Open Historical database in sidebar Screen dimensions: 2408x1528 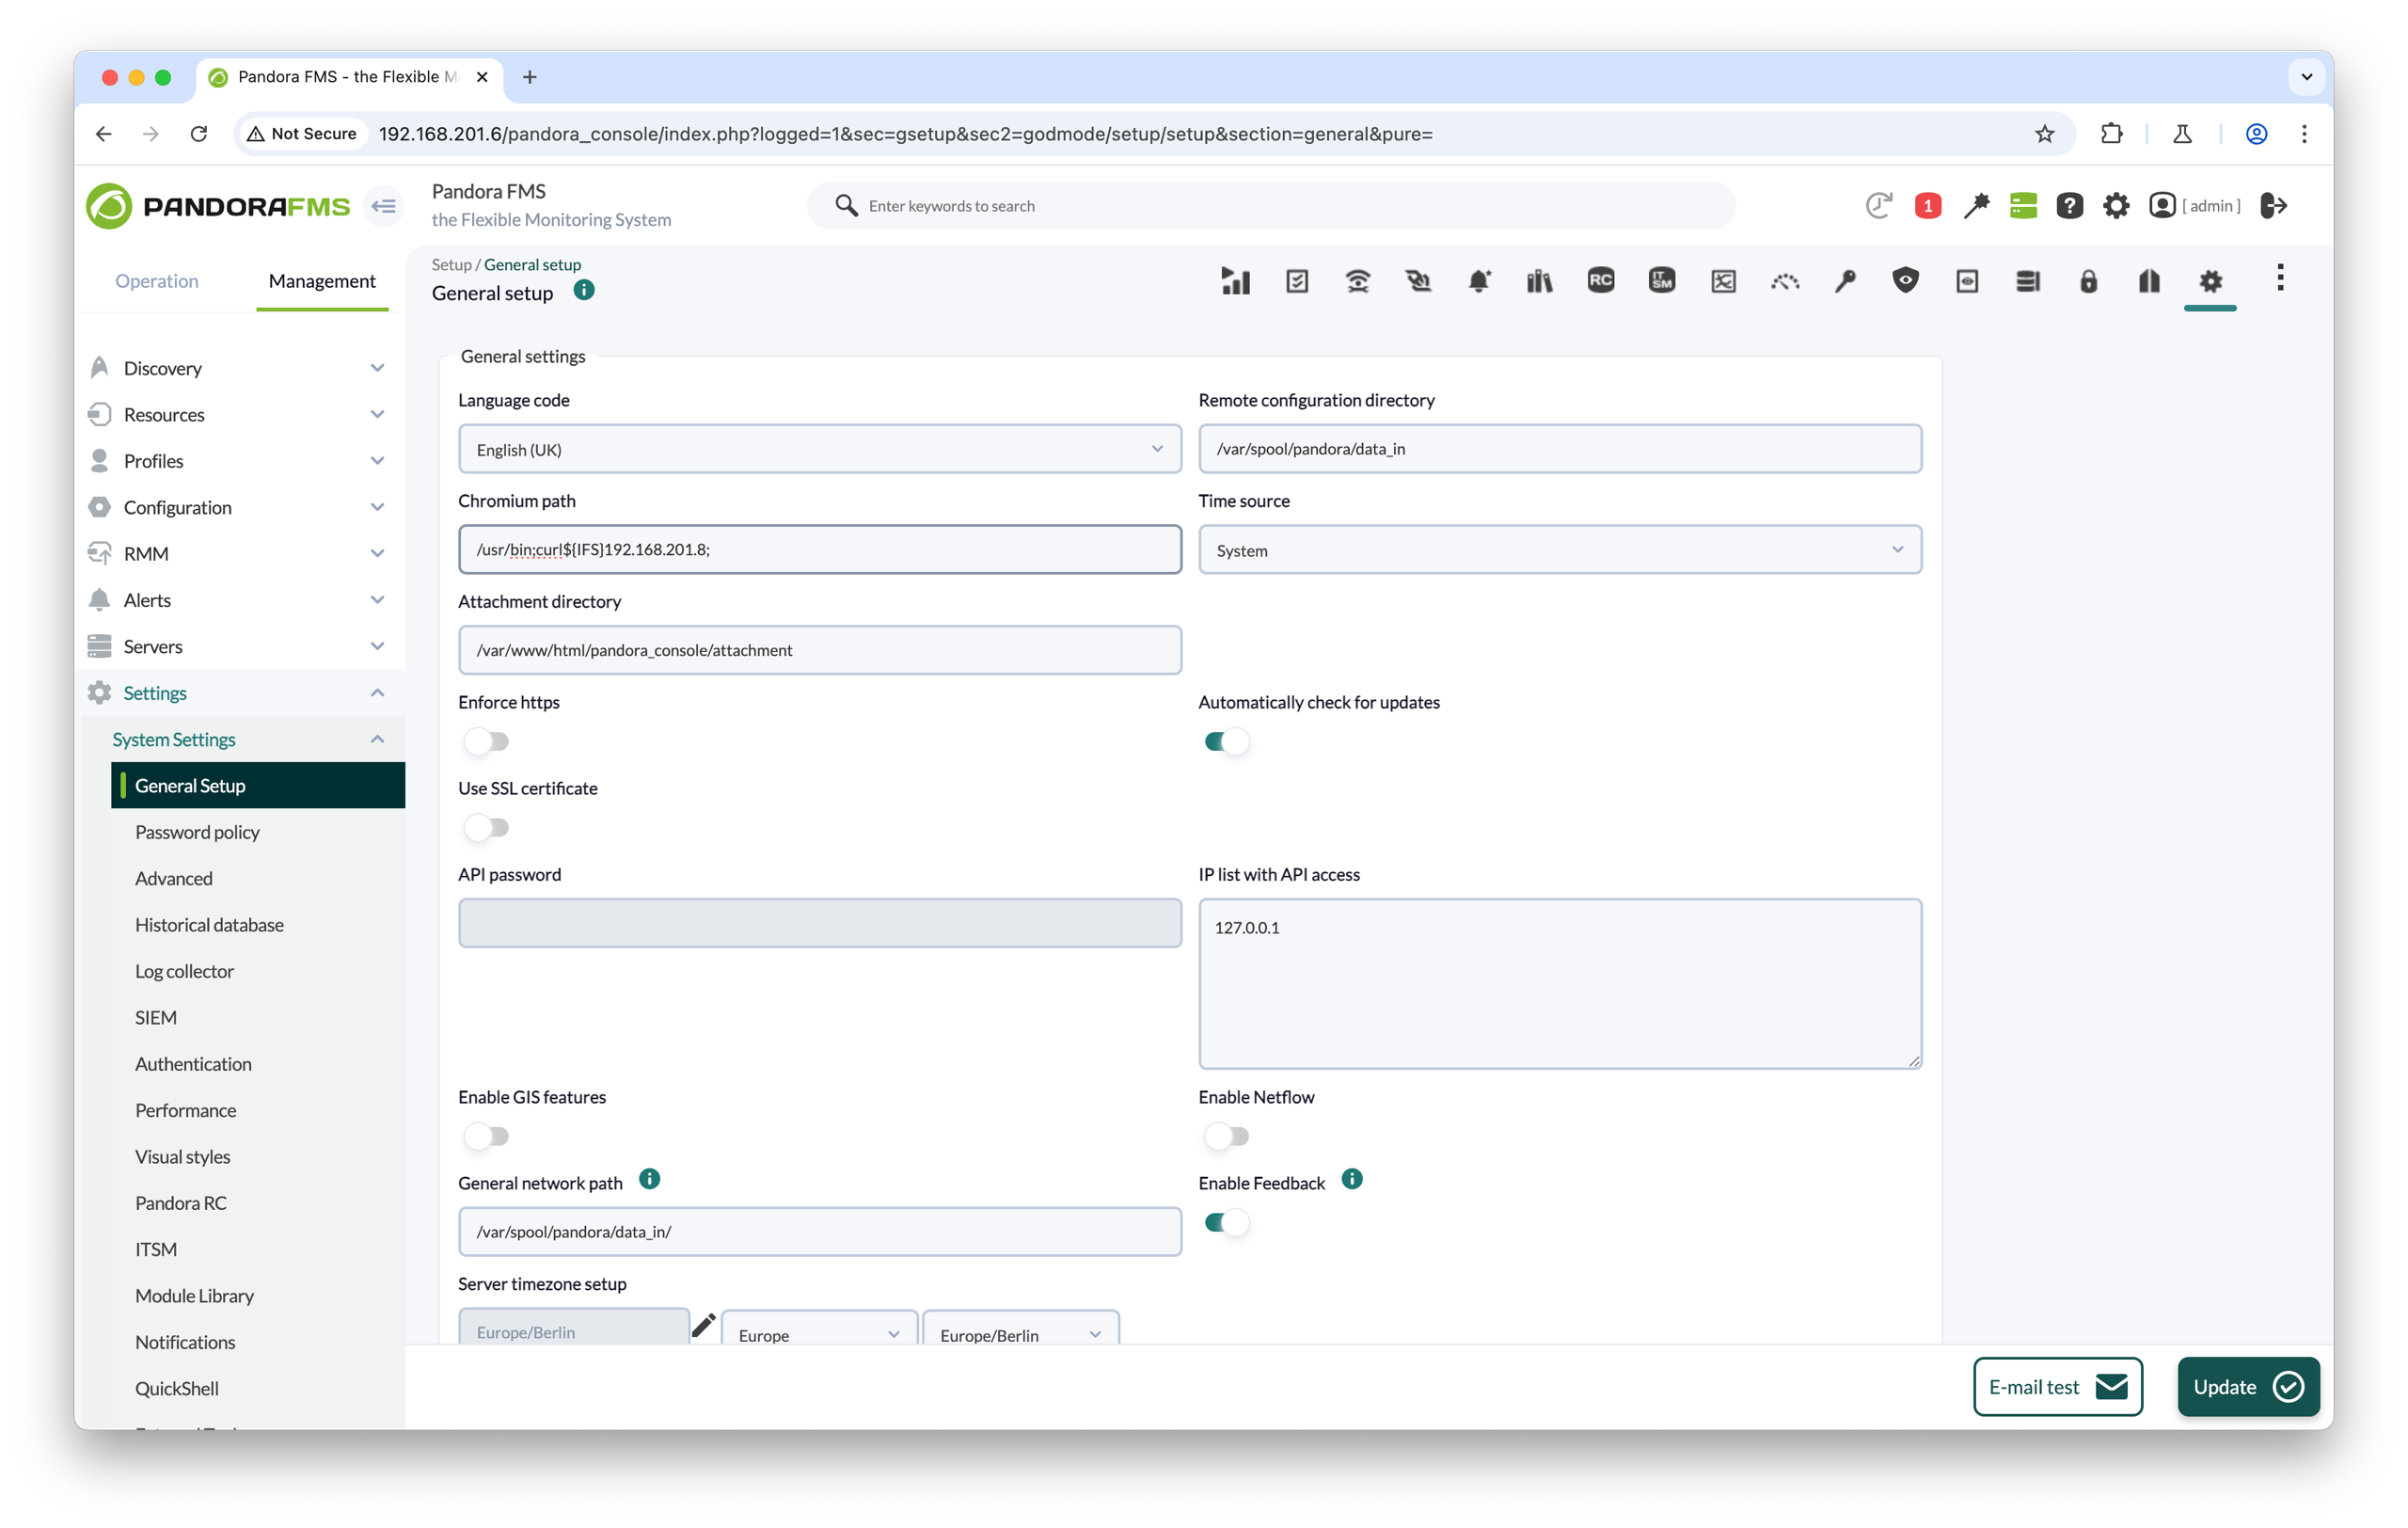pyautogui.click(x=209, y=925)
